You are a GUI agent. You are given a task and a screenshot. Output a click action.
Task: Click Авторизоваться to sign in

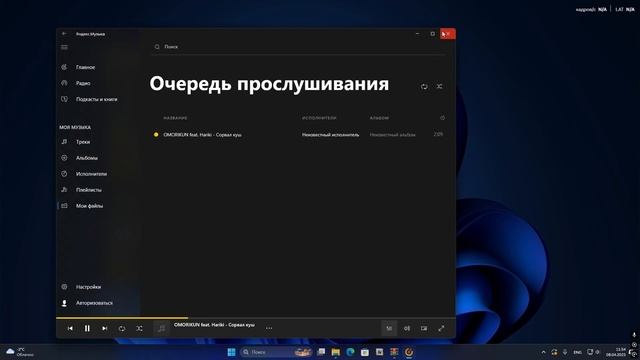click(x=94, y=303)
